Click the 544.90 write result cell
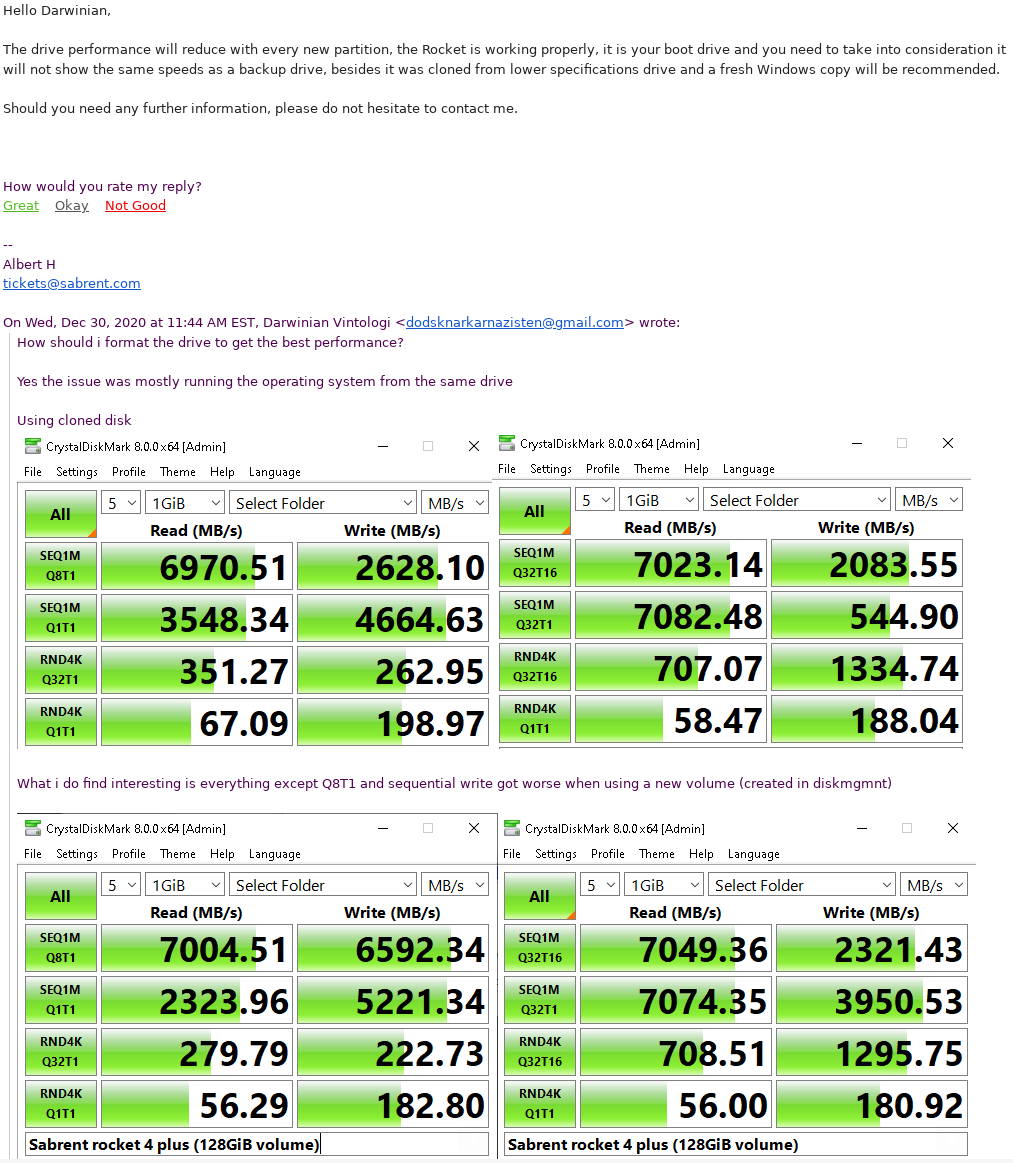This screenshot has height=1163, width=1013. click(x=867, y=615)
